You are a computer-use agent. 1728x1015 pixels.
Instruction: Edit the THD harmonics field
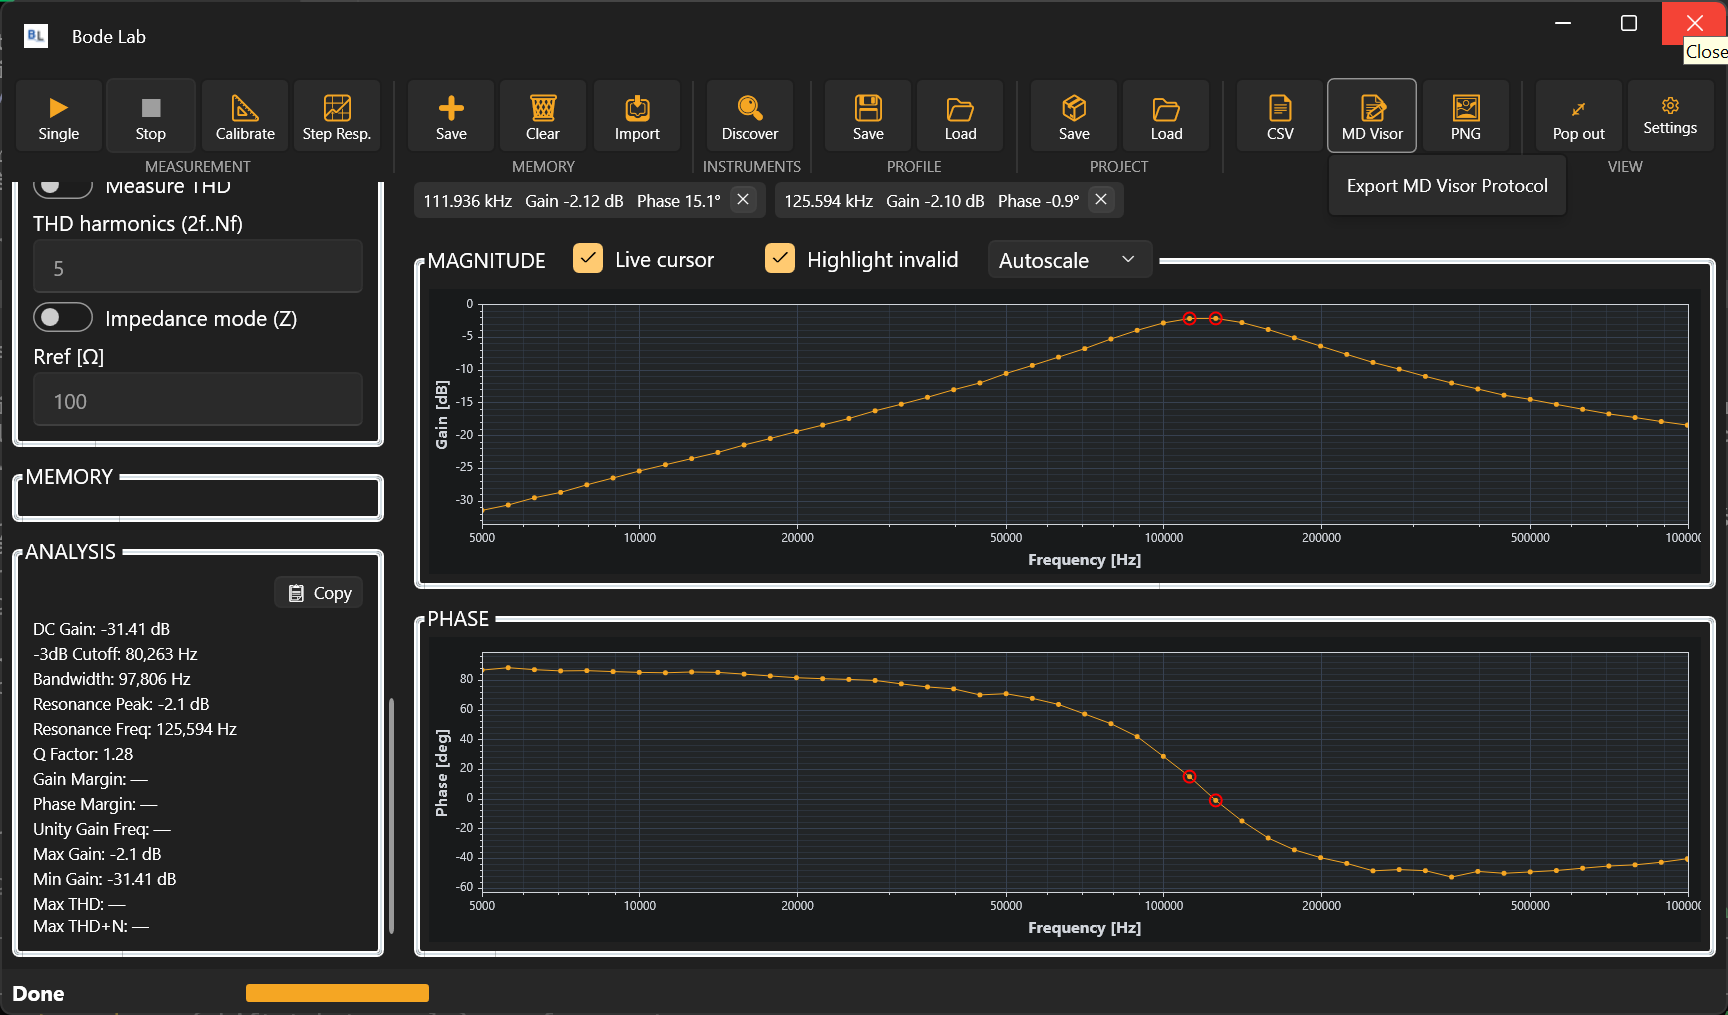coord(198,267)
